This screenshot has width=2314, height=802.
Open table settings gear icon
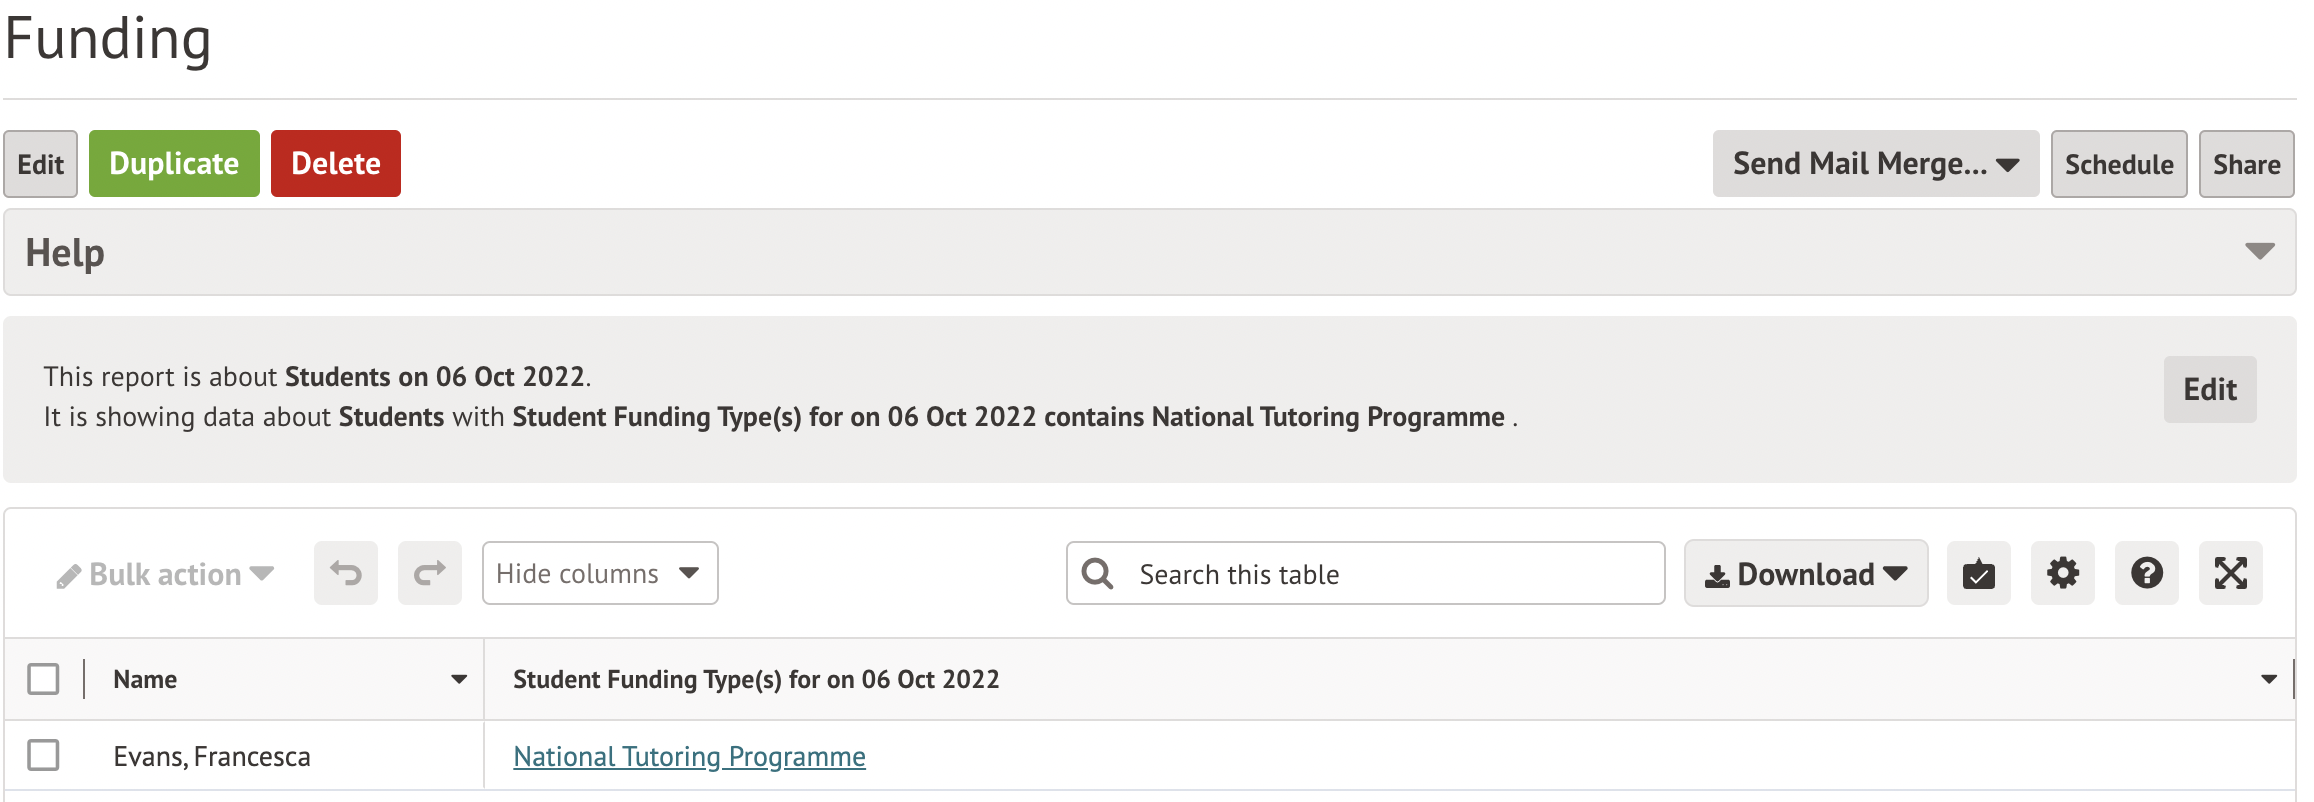(2062, 573)
